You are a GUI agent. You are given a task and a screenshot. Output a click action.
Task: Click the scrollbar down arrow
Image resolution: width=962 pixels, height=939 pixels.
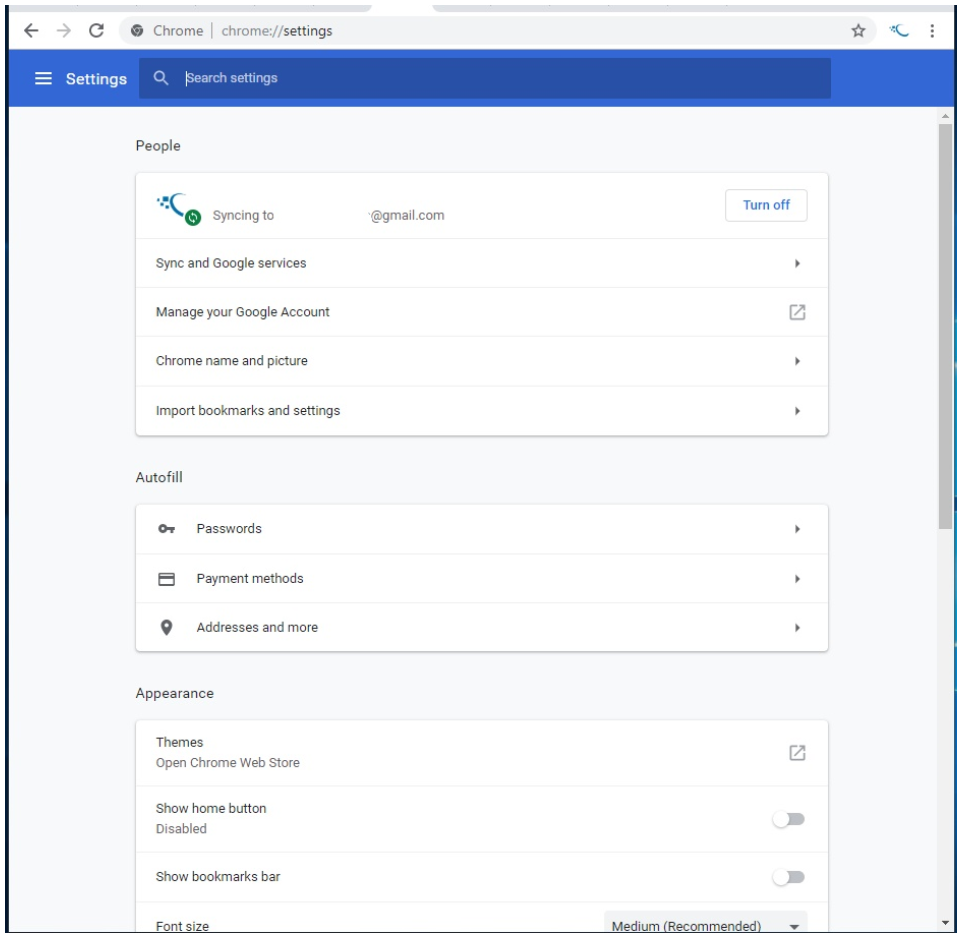(945, 922)
